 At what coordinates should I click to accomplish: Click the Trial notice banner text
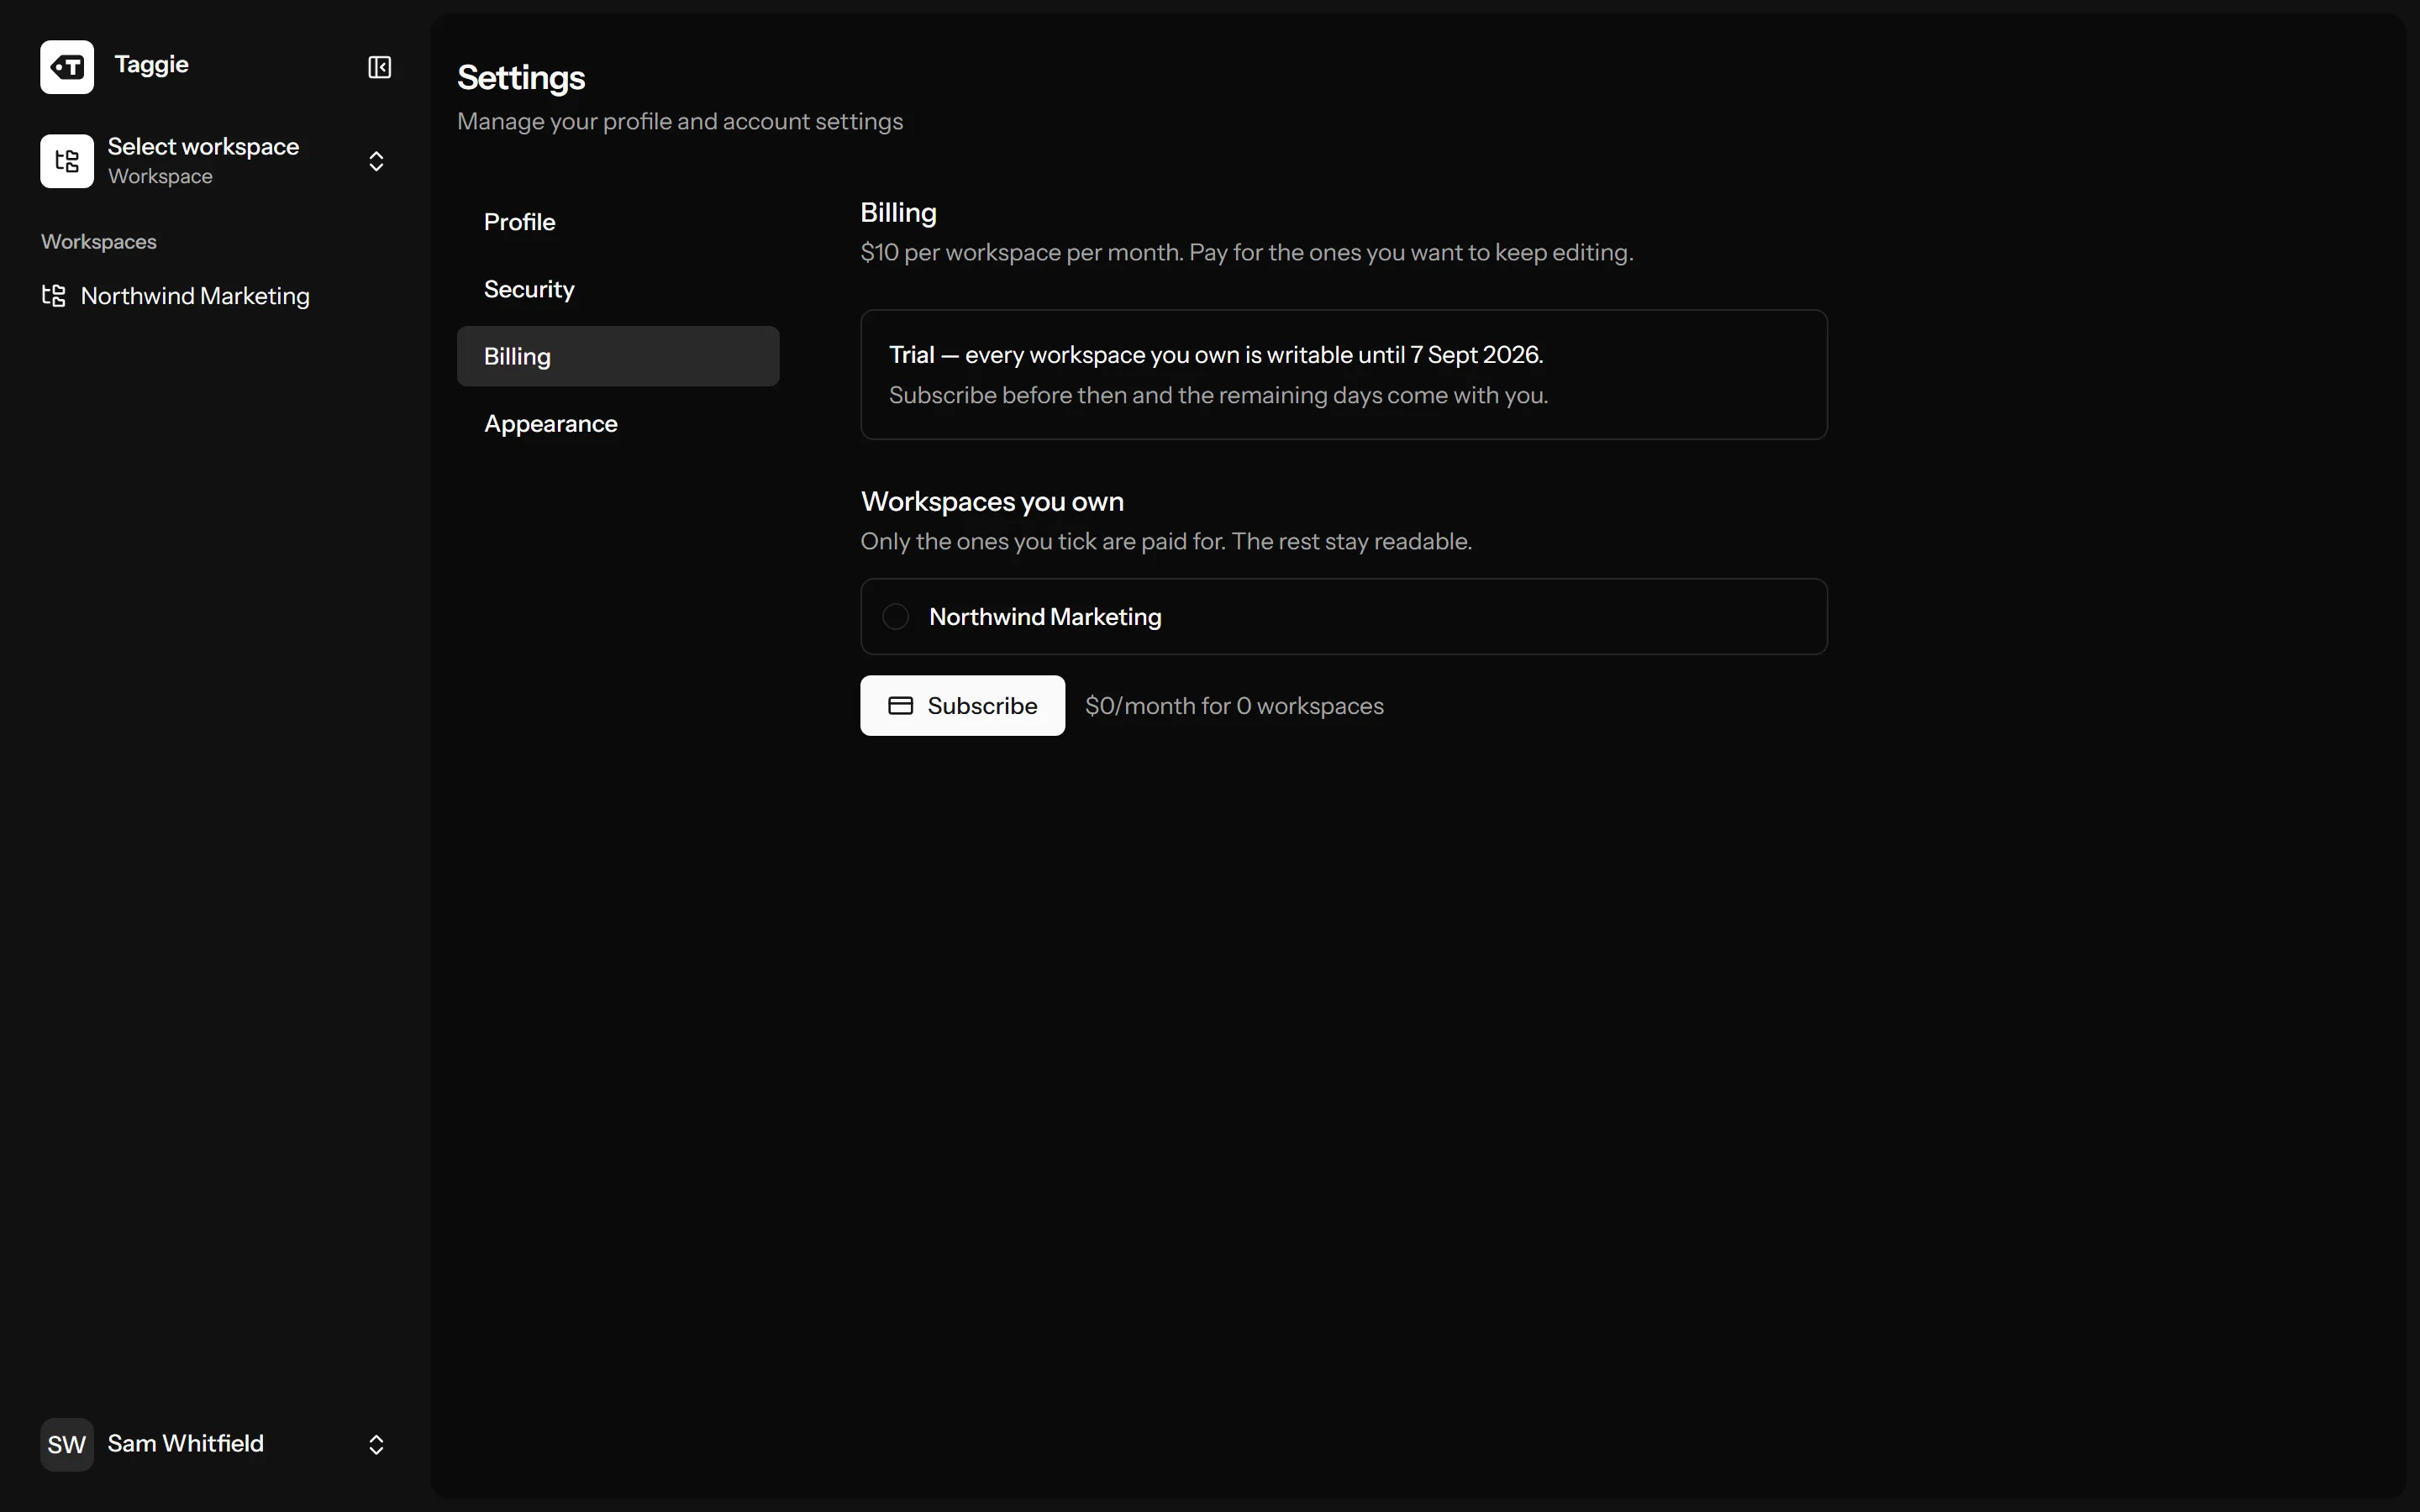tap(1216, 355)
